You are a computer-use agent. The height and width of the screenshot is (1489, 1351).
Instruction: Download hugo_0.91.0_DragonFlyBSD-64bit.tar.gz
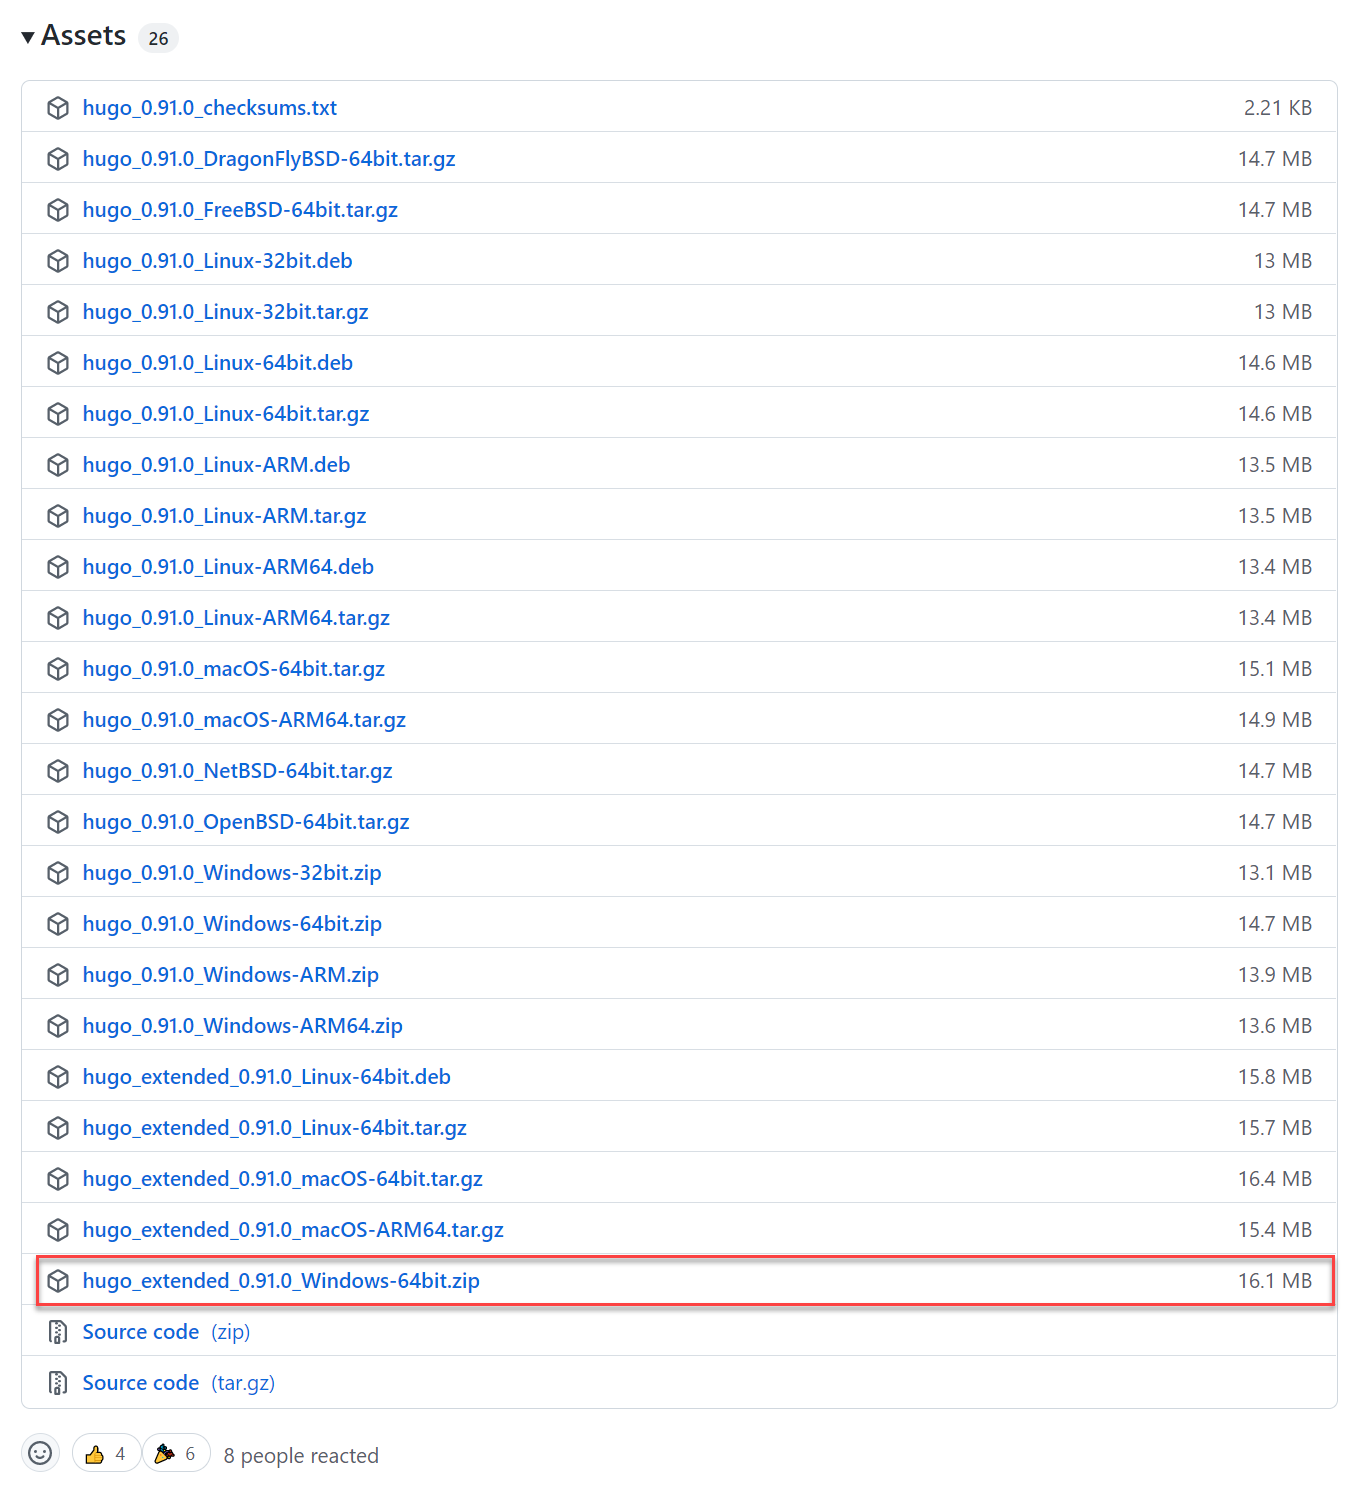(269, 158)
